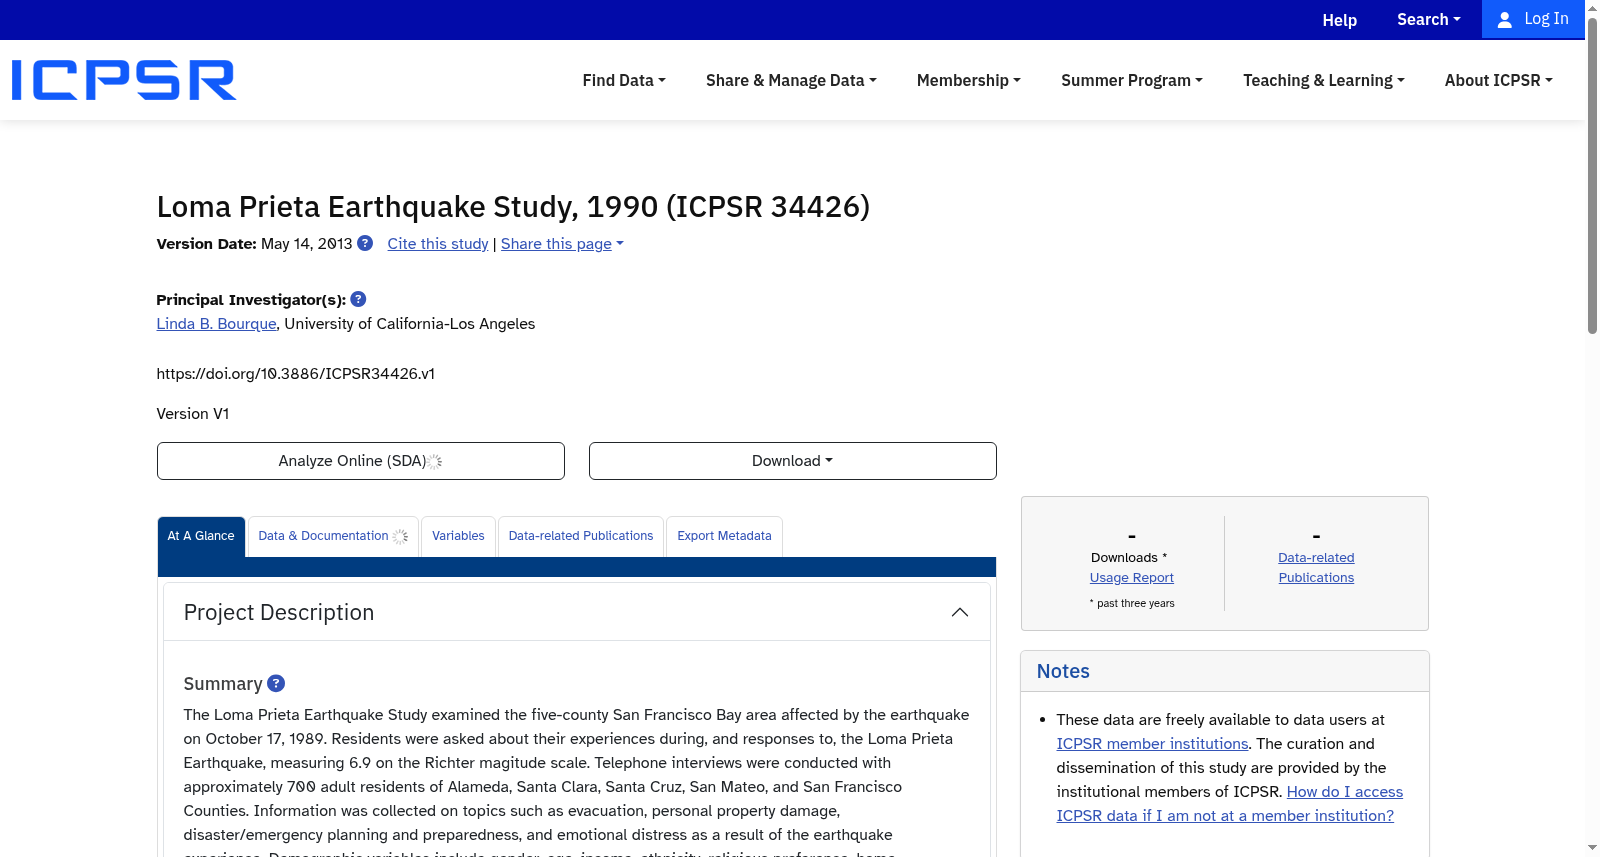Collapse the Project Description section chevron

(x=960, y=612)
